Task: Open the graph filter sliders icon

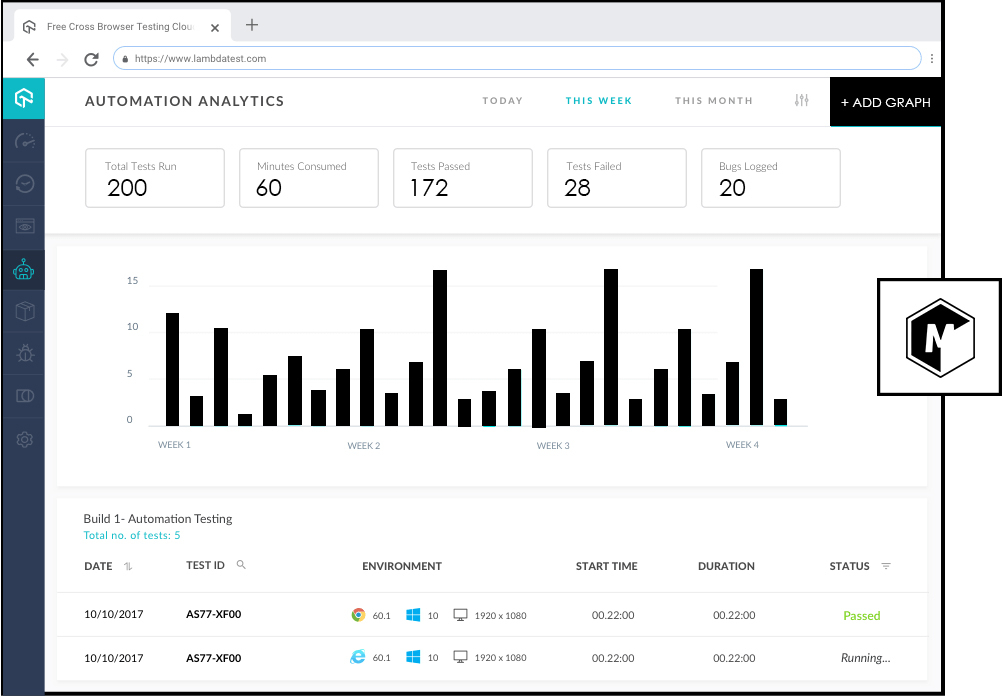Action: [800, 100]
